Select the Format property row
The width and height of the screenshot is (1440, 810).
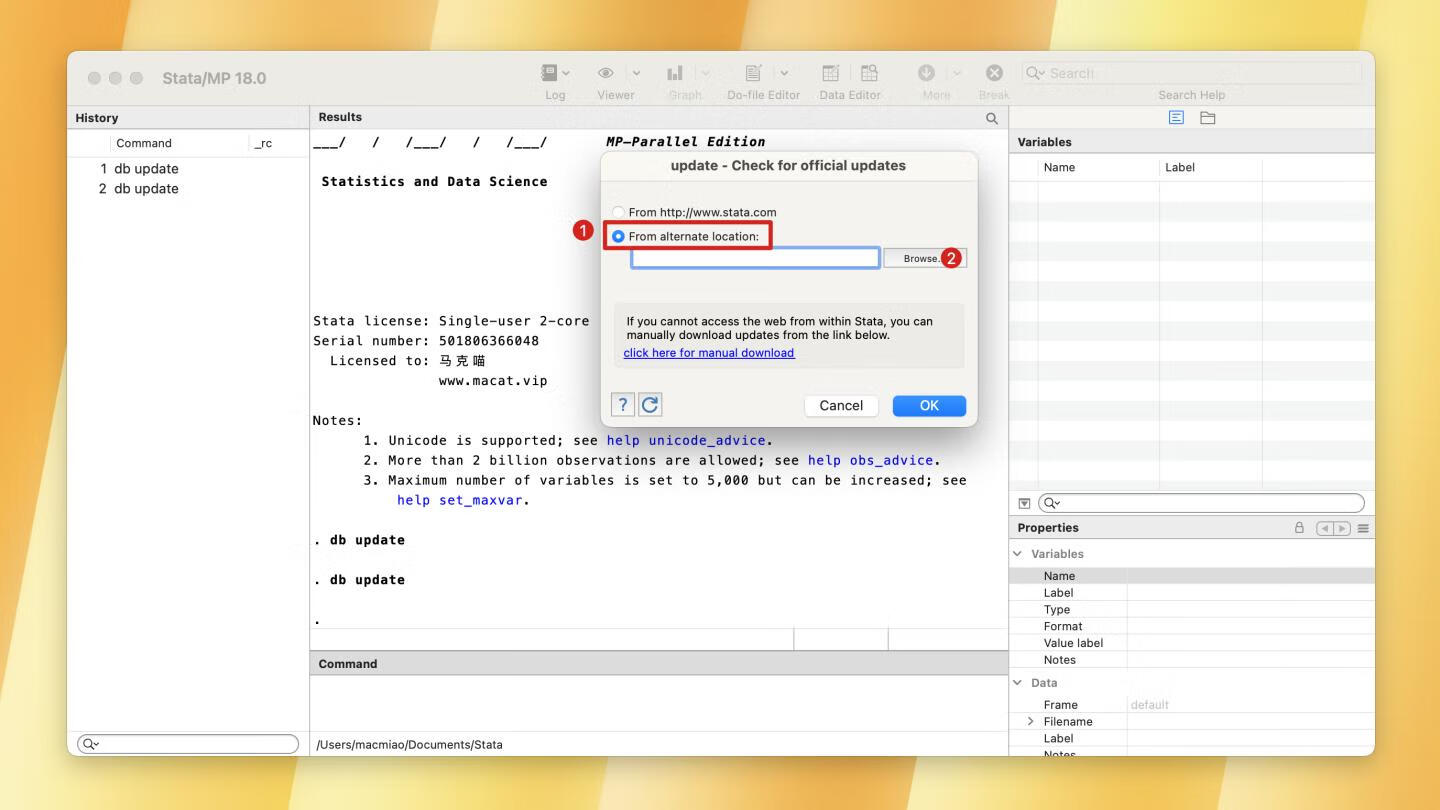[x=1192, y=626]
